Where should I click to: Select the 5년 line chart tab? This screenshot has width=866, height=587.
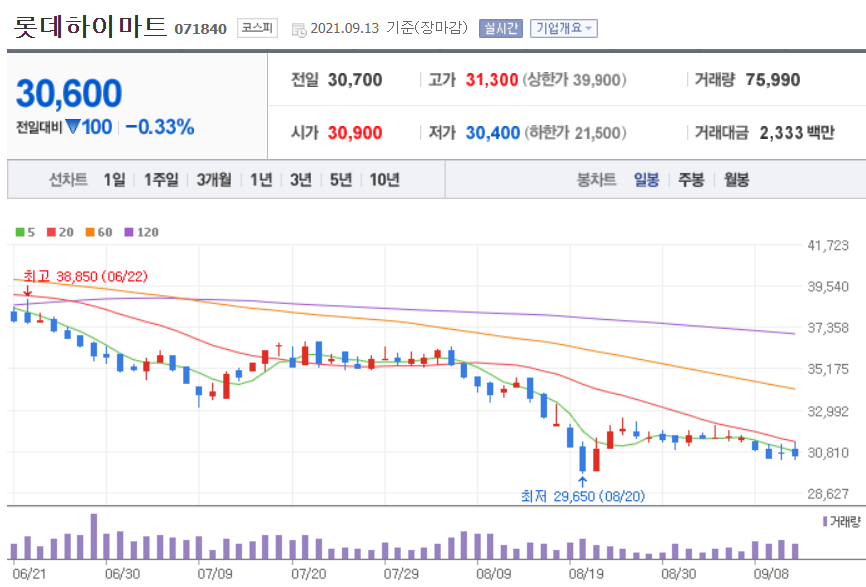341,179
